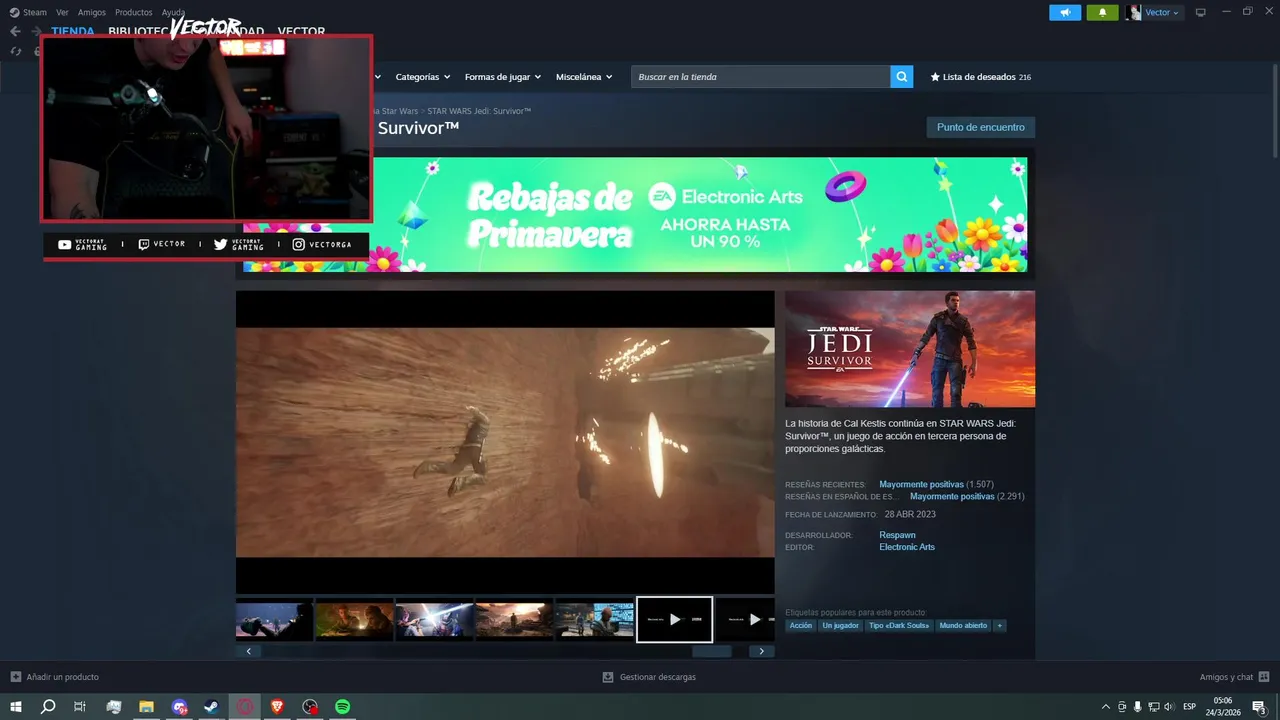Open the Amigos menu
Viewport: 1280px width, 720px height.
[92, 12]
